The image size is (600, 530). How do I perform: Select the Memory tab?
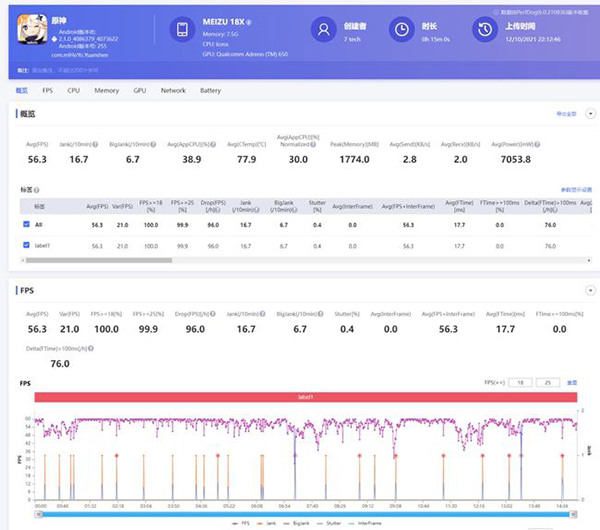coord(106,90)
